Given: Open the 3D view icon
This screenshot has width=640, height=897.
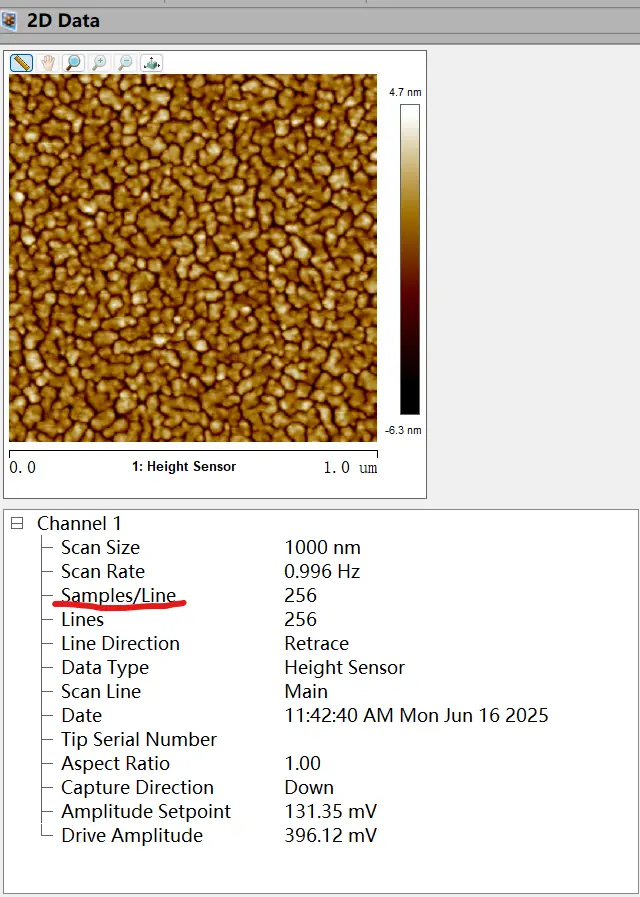Looking at the screenshot, I should point(151,63).
